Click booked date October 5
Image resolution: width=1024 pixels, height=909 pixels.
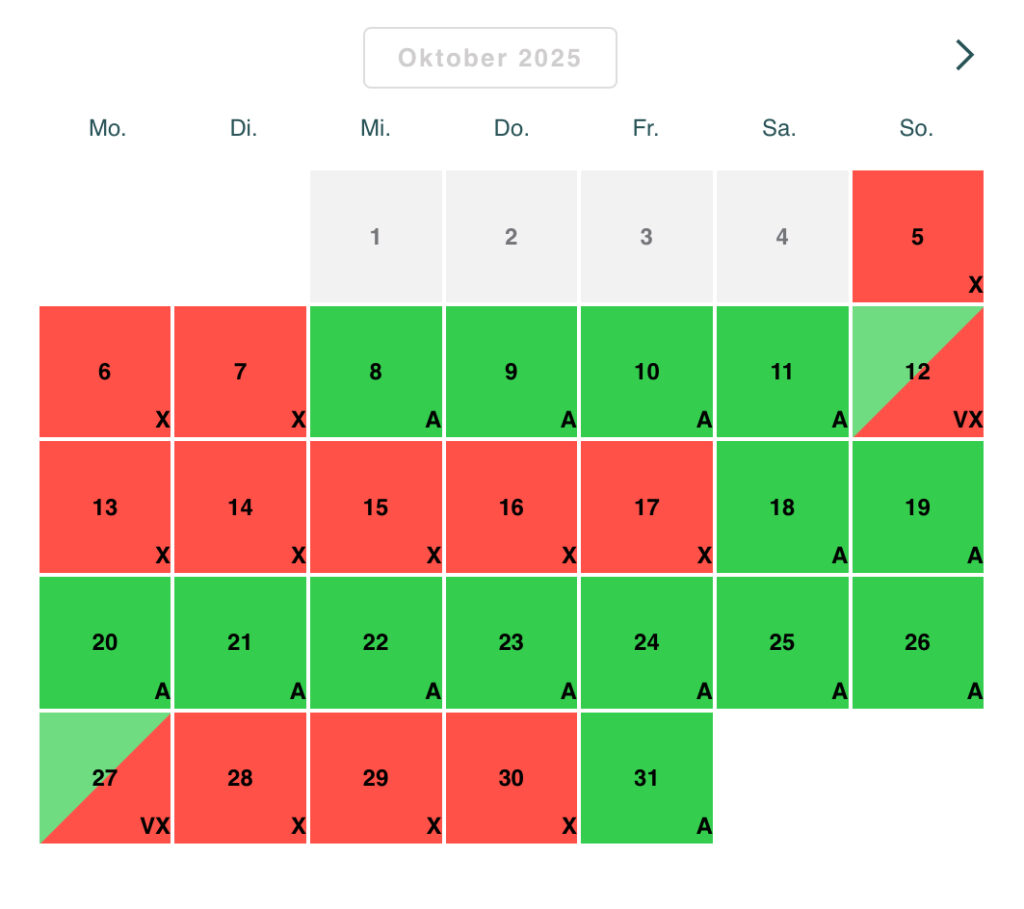(x=917, y=237)
